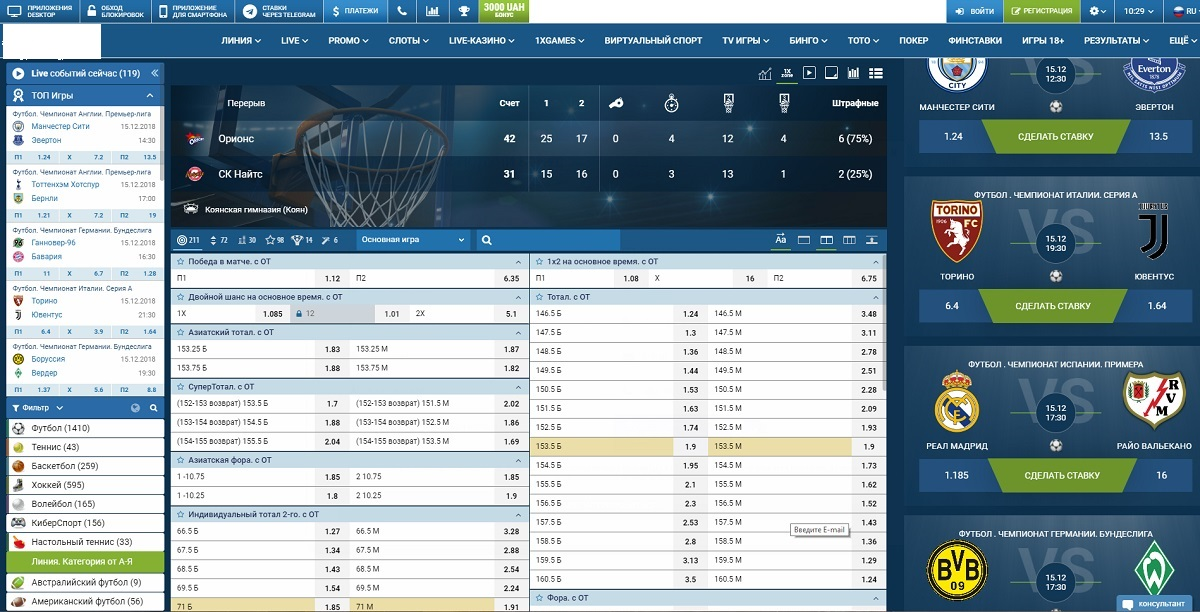The image size is (1200, 612).
Task: Collapse all markets icon
Action: [873, 240]
